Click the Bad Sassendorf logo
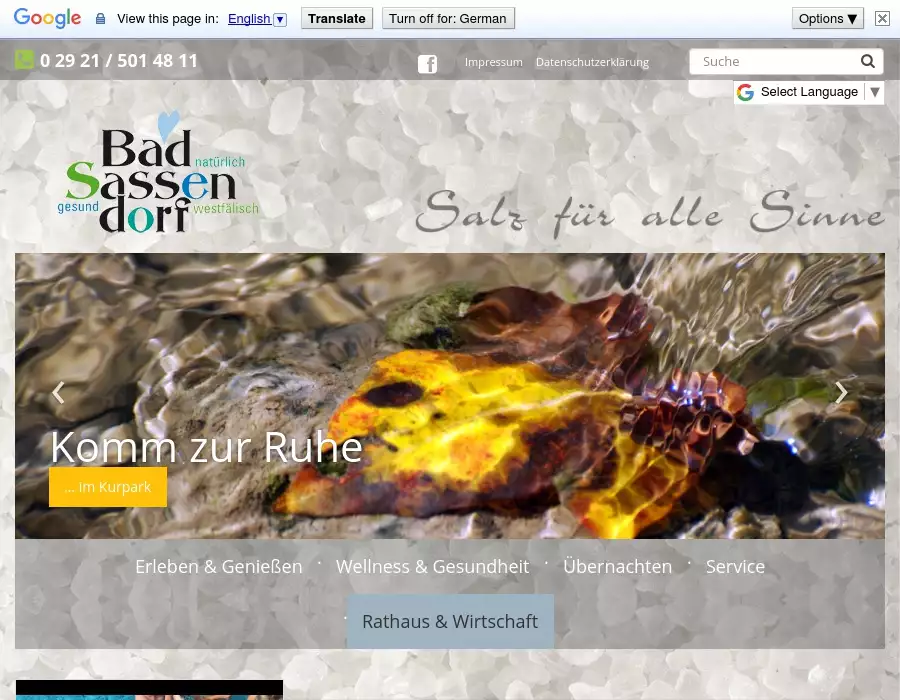The height and width of the screenshot is (700, 900). coord(158,180)
